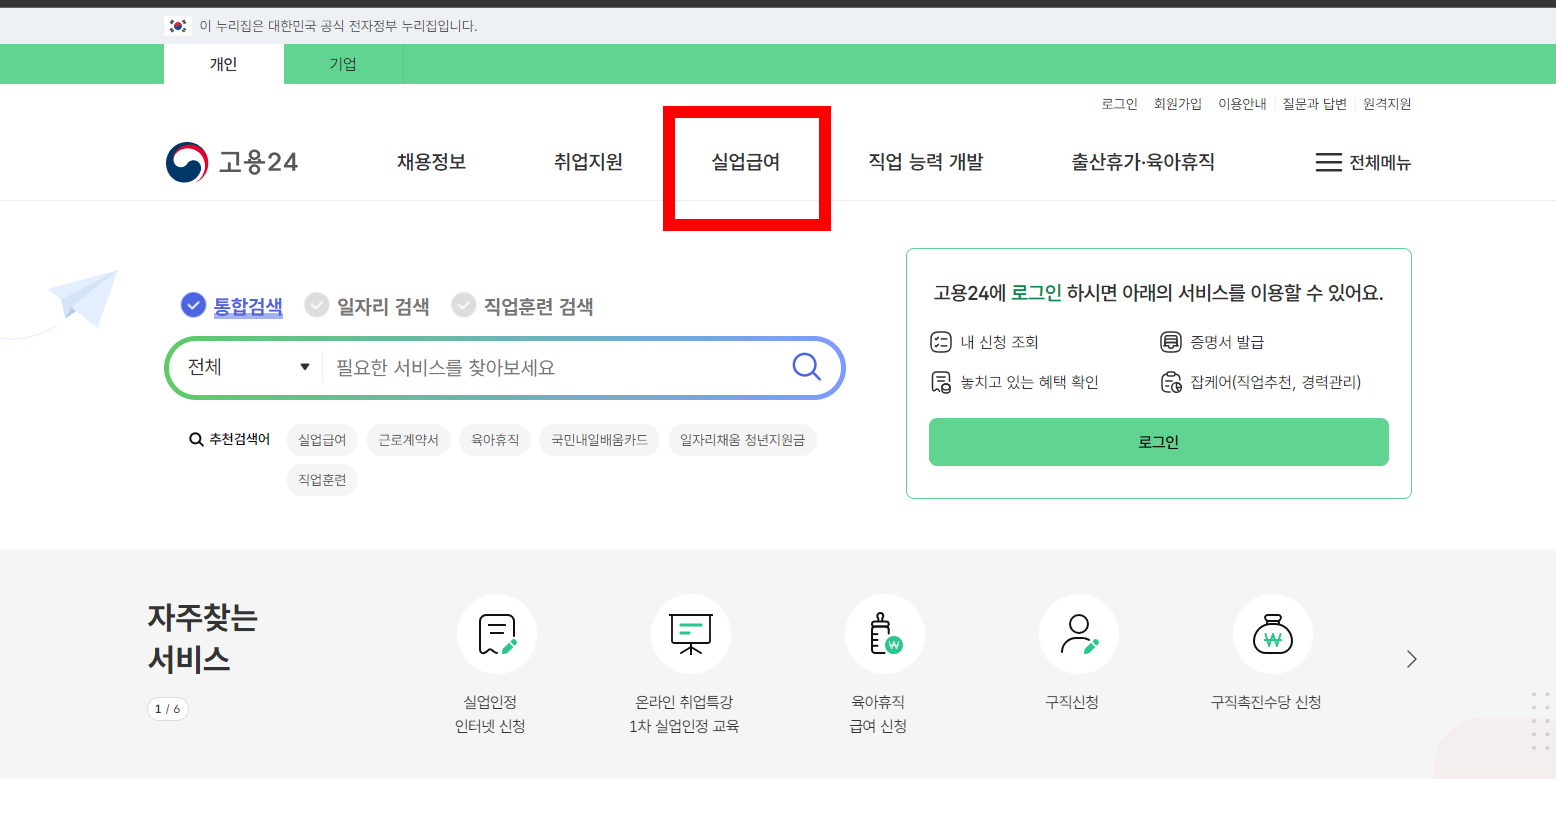Click the 내 신청 조회 text
The image size is (1556, 836).
999,342
